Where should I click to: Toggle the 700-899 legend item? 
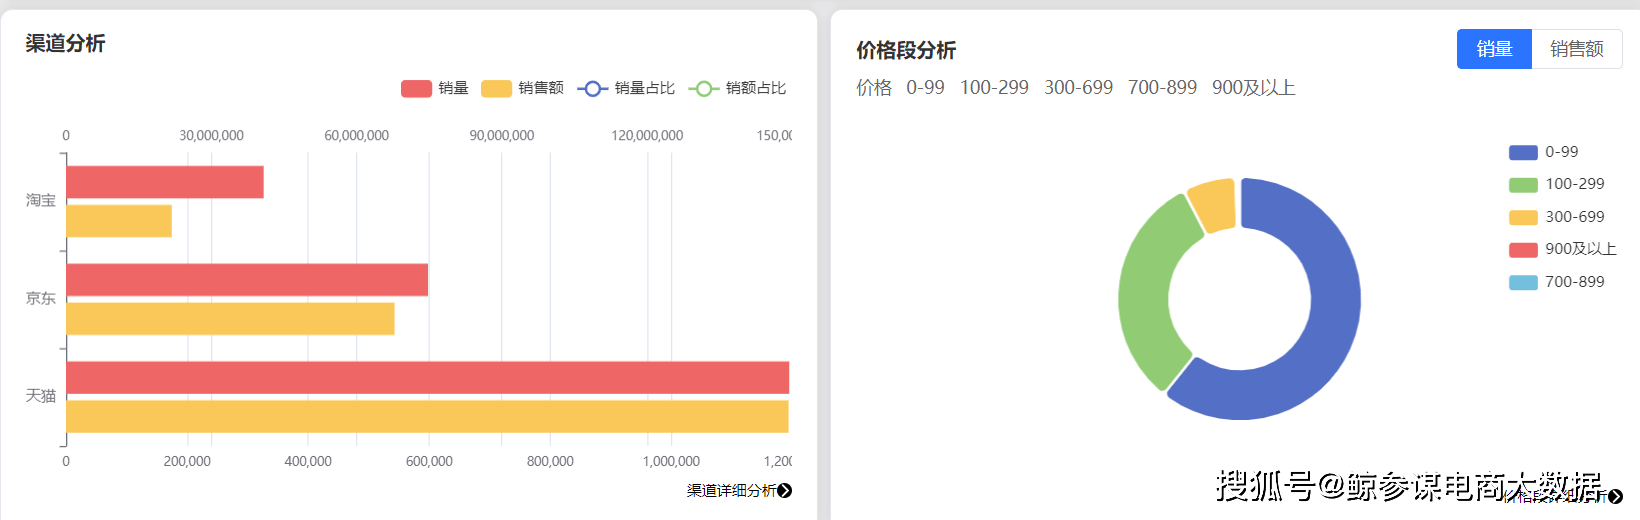tap(1556, 282)
